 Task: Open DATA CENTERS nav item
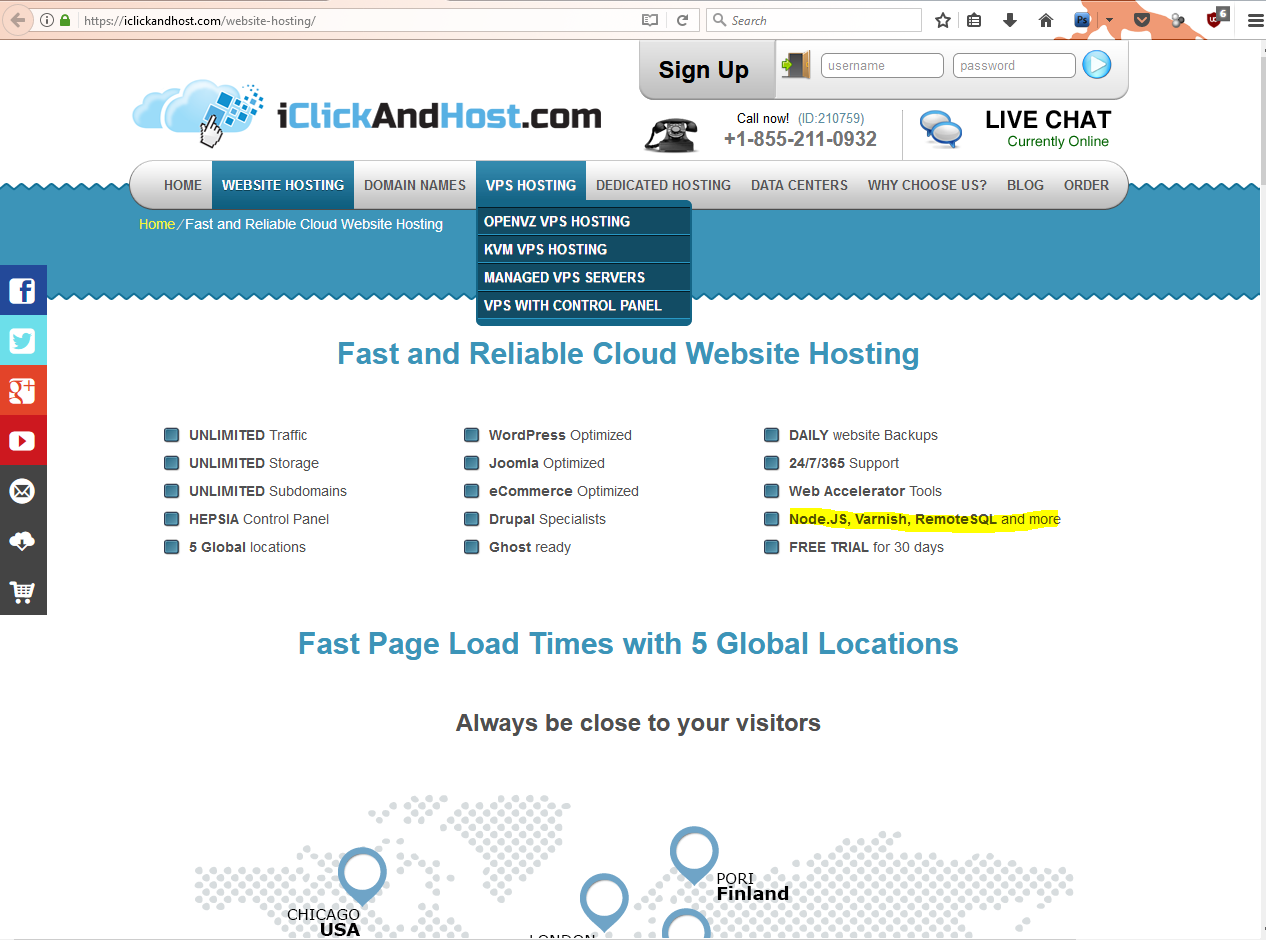click(799, 185)
